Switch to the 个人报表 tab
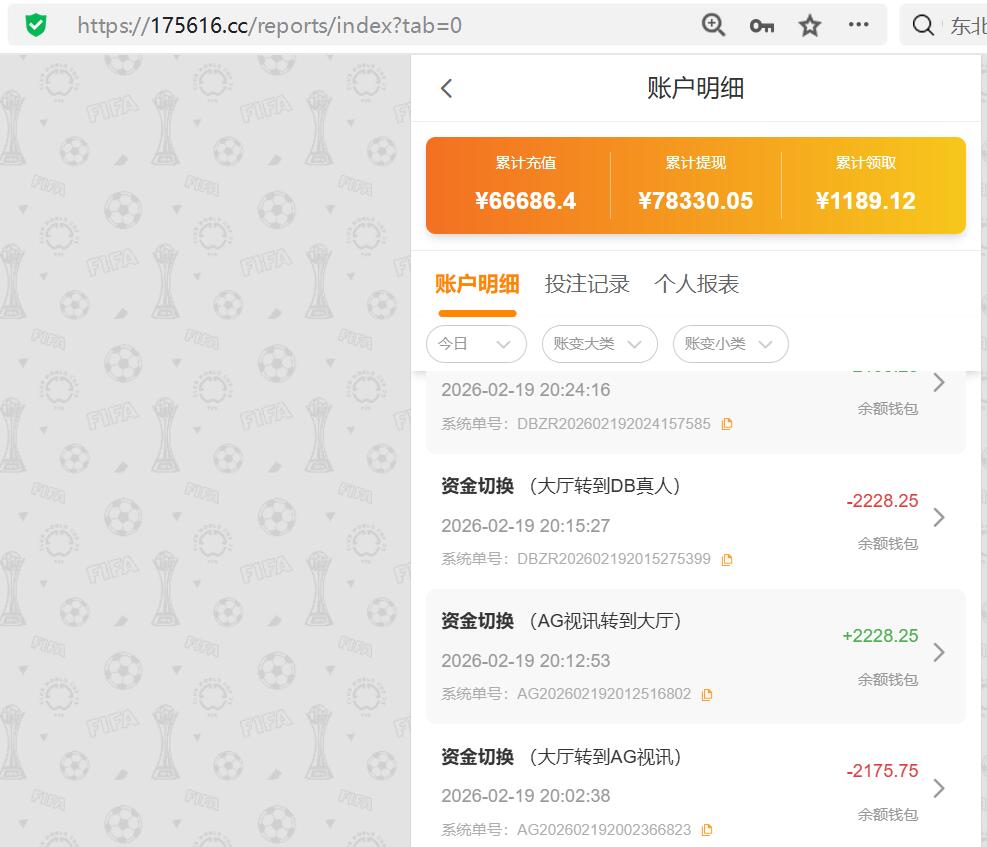 point(695,284)
